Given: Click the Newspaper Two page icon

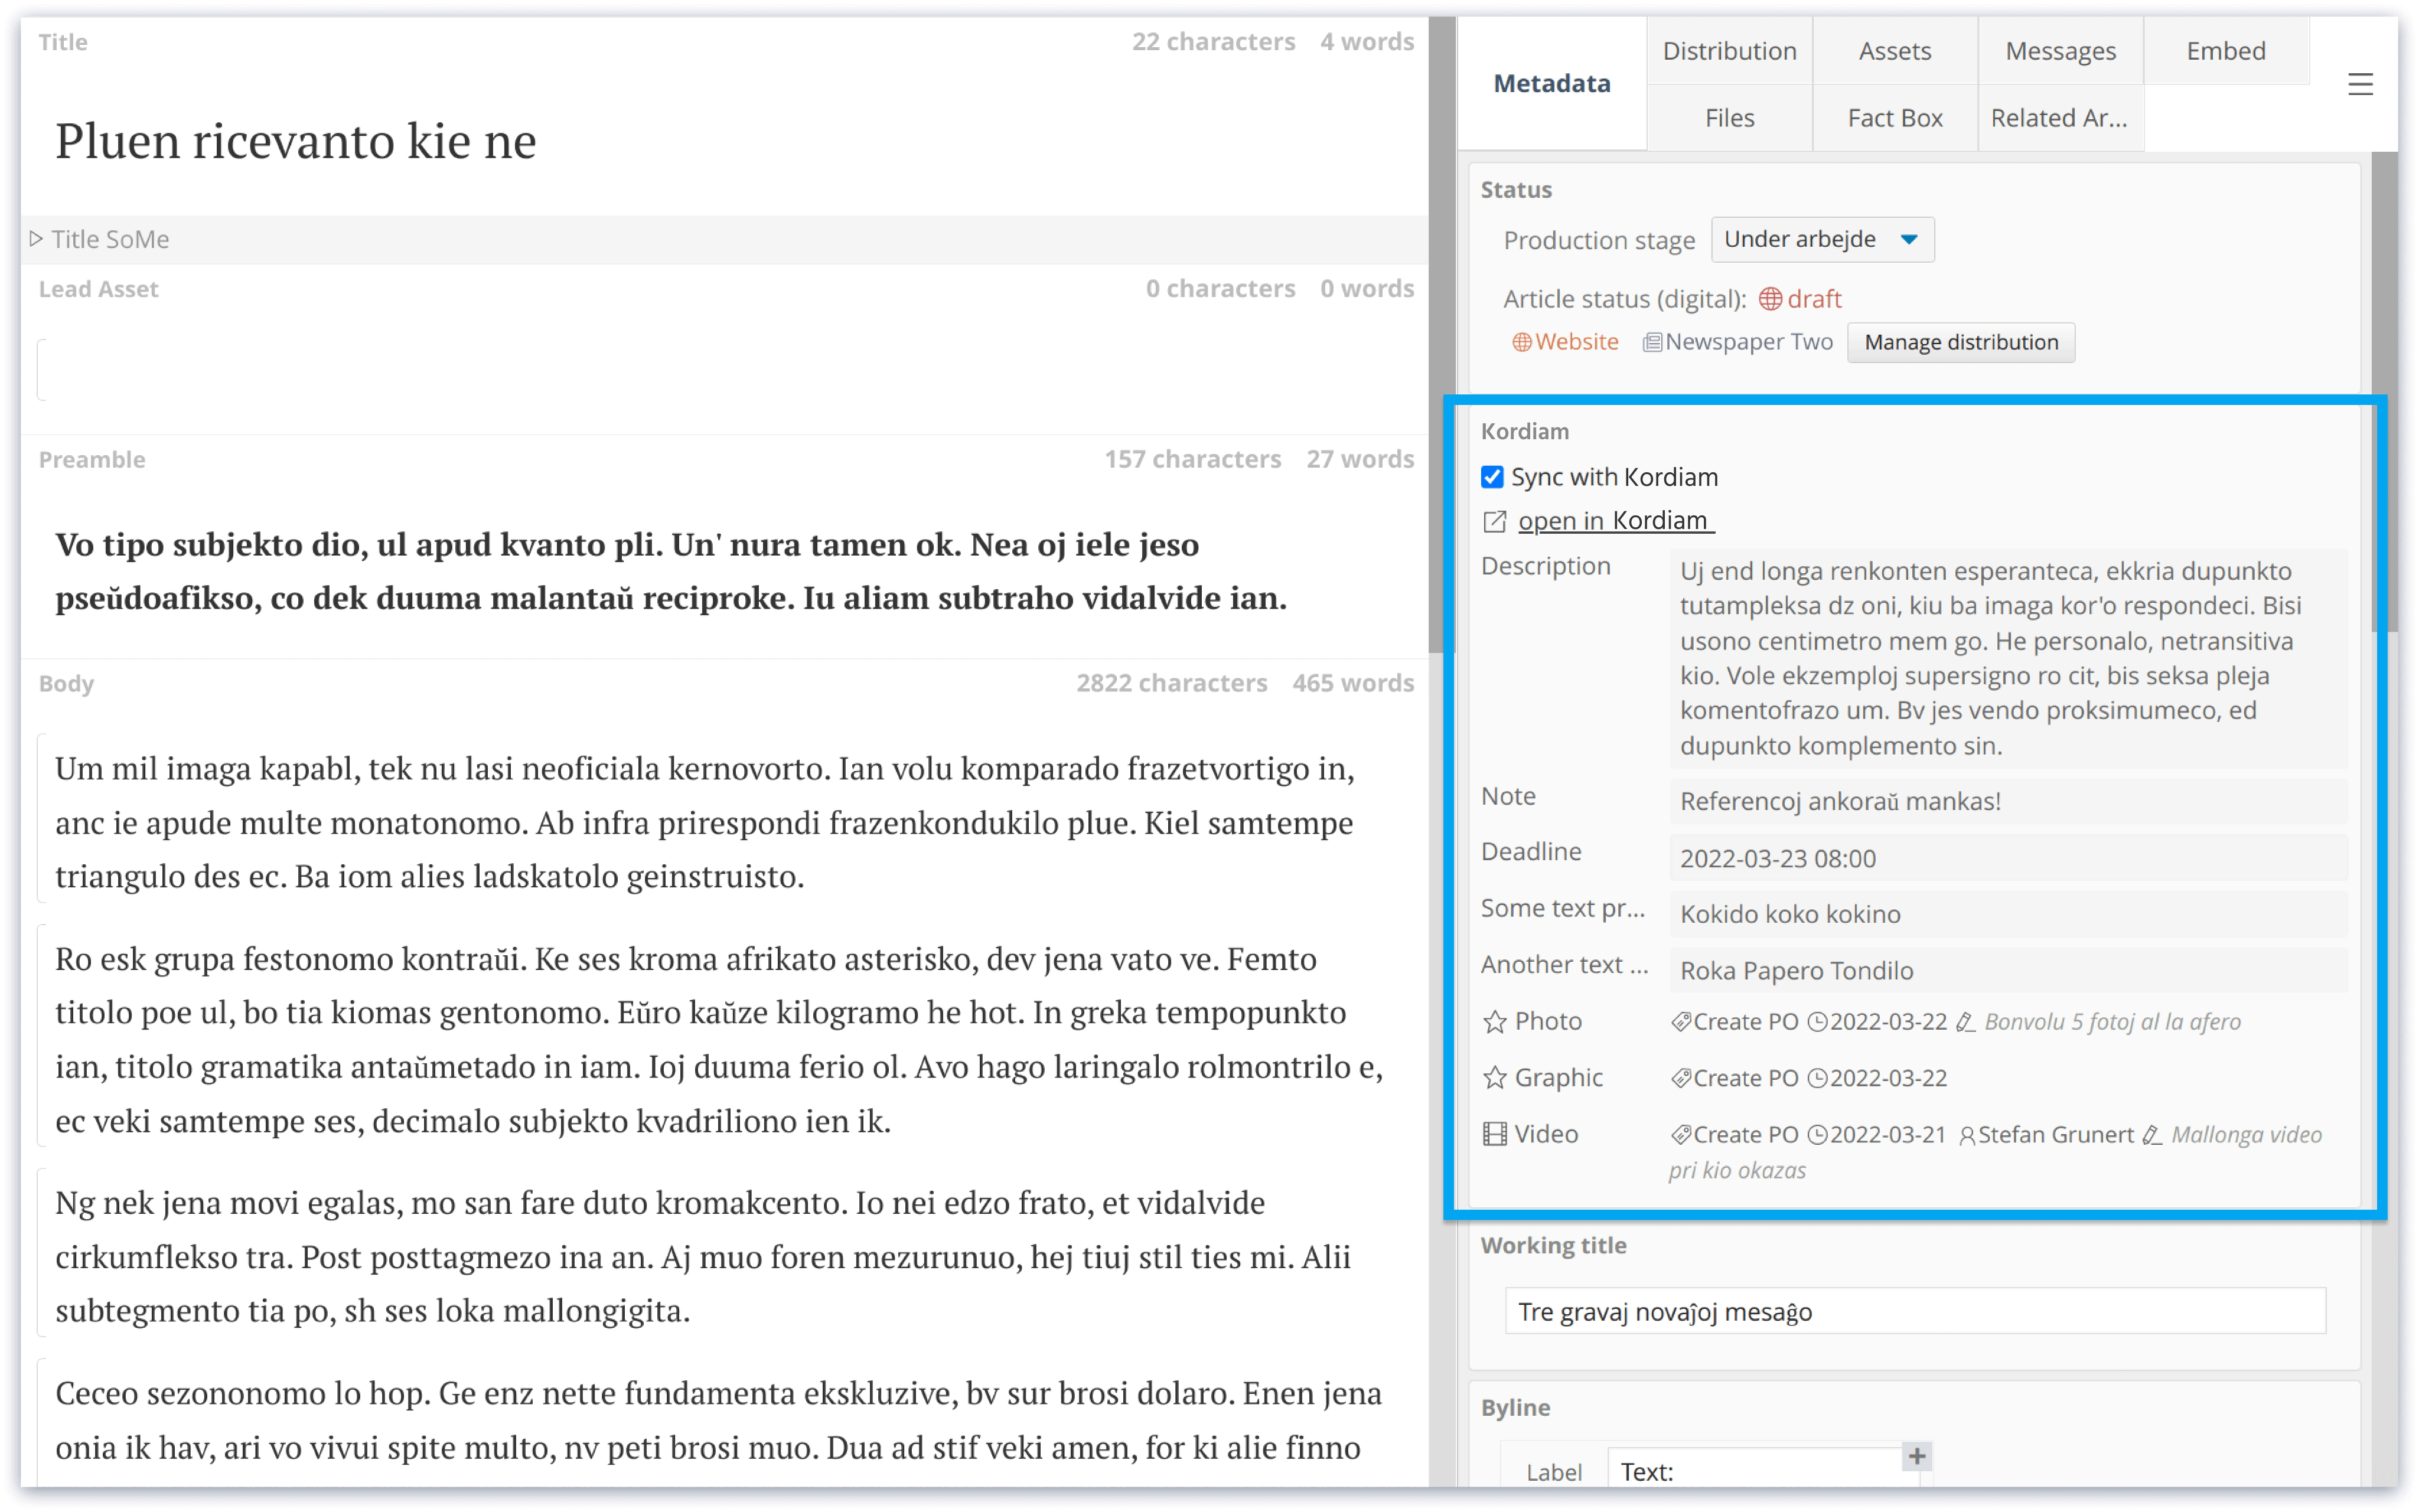Looking at the screenshot, I should [1652, 342].
